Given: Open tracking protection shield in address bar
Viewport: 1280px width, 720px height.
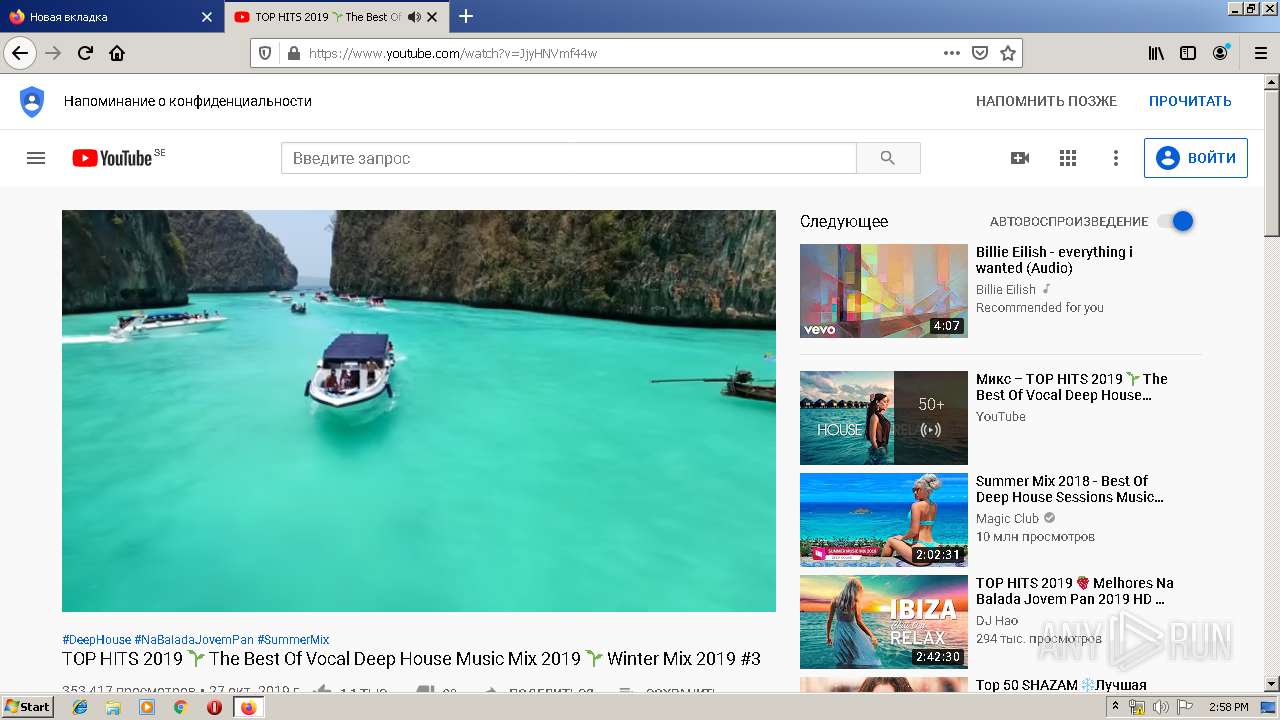Looking at the screenshot, I should point(265,53).
